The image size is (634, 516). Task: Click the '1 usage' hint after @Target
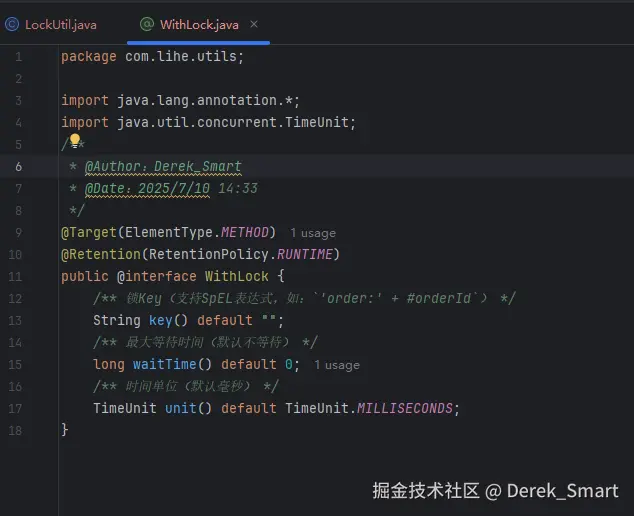click(313, 233)
